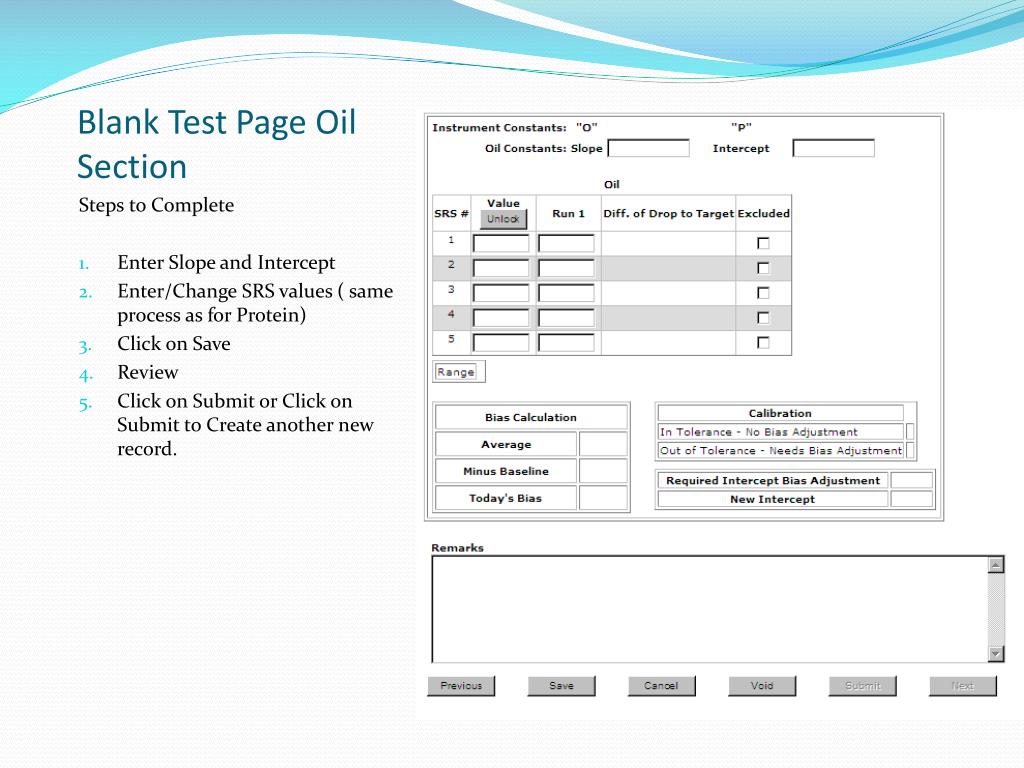The width and height of the screenshot is (1024, 768).
Task: Click the Average value box
Action: 603,444
